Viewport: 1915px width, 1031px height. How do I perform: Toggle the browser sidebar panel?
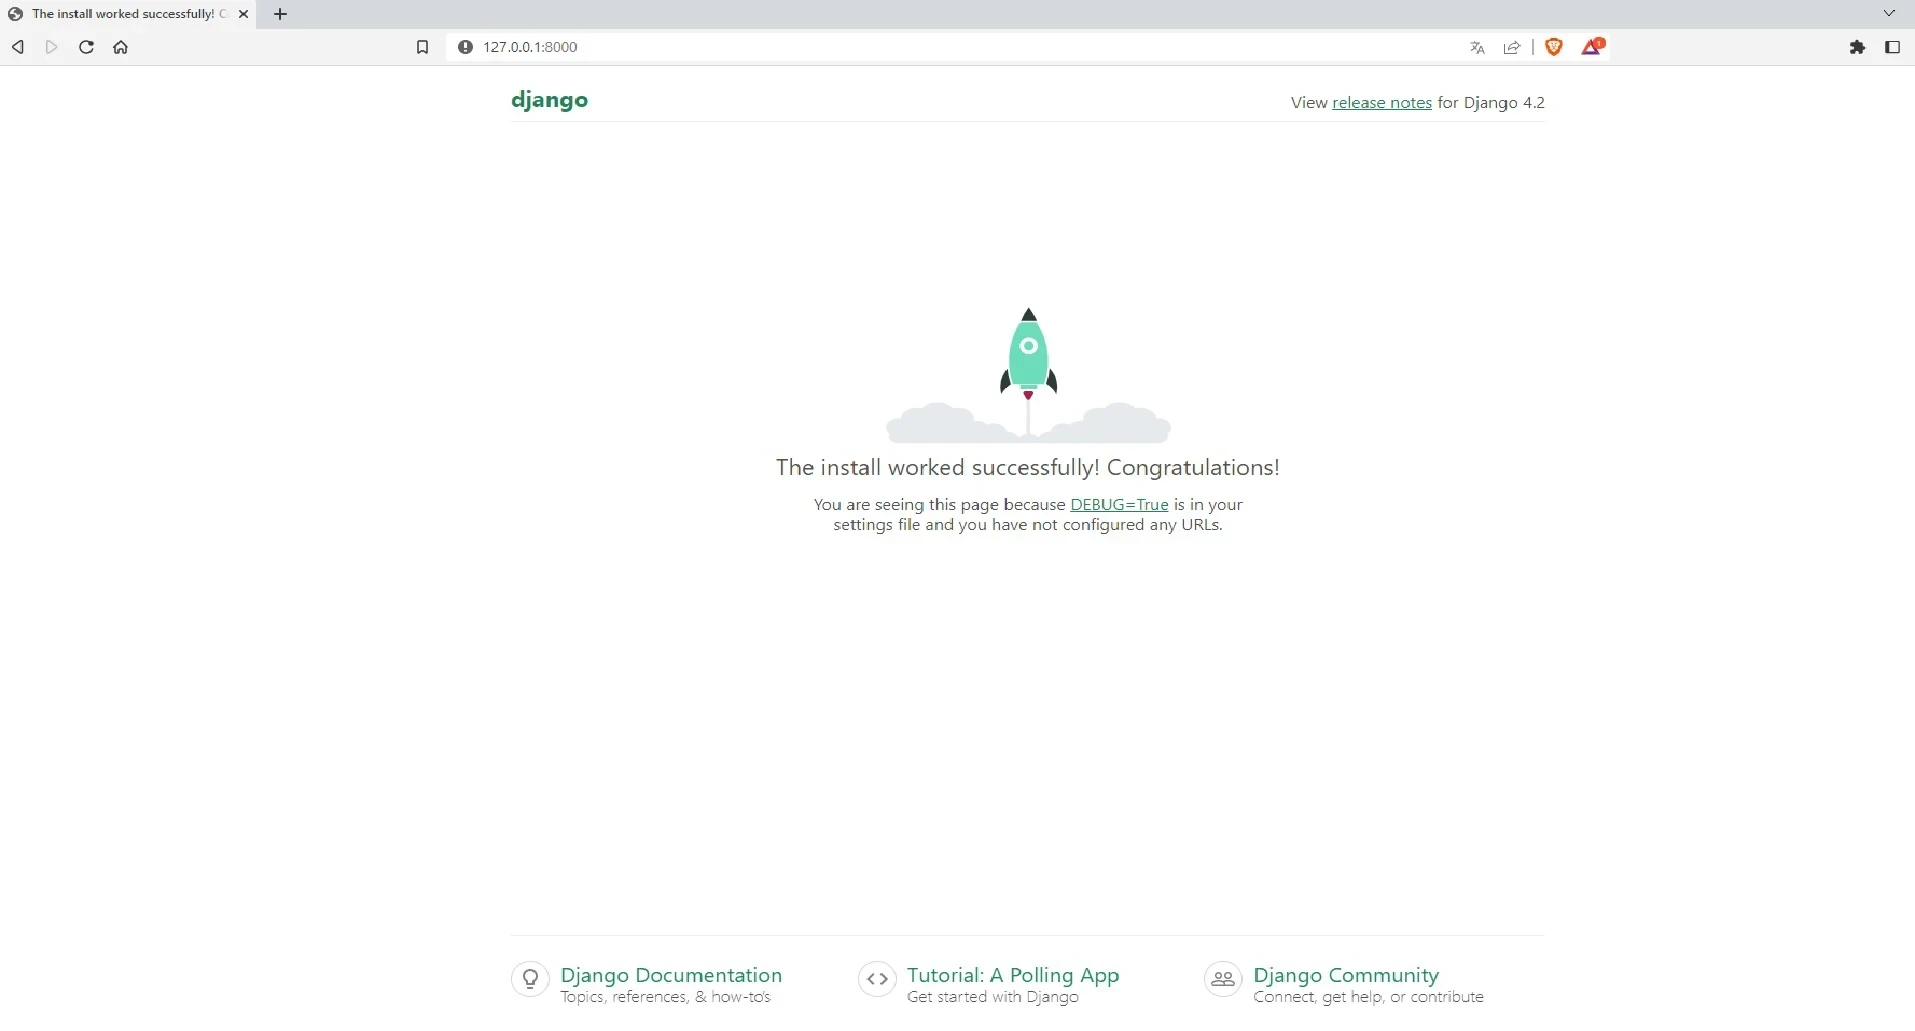[x=1892, y=47]
